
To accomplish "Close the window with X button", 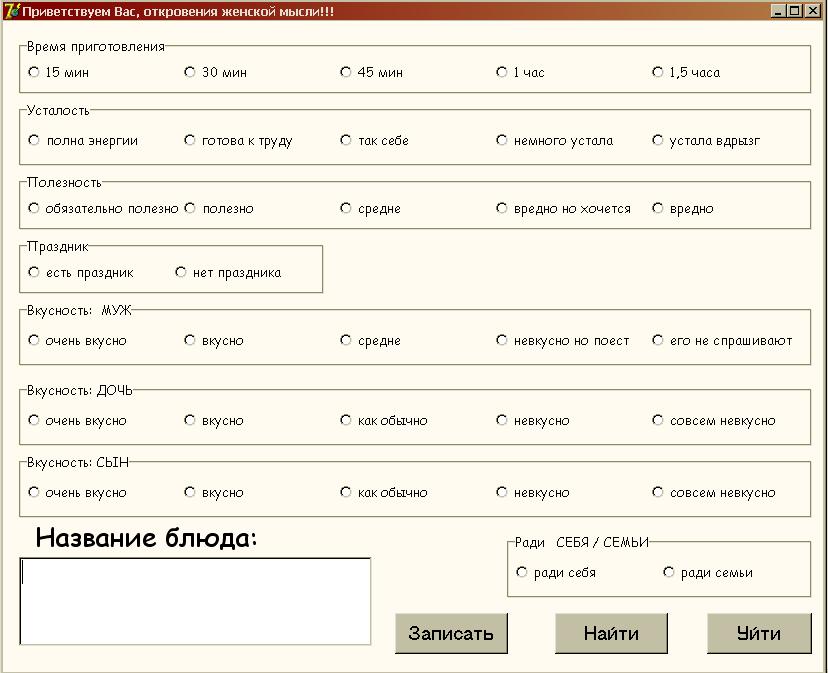I will point(812,11).
